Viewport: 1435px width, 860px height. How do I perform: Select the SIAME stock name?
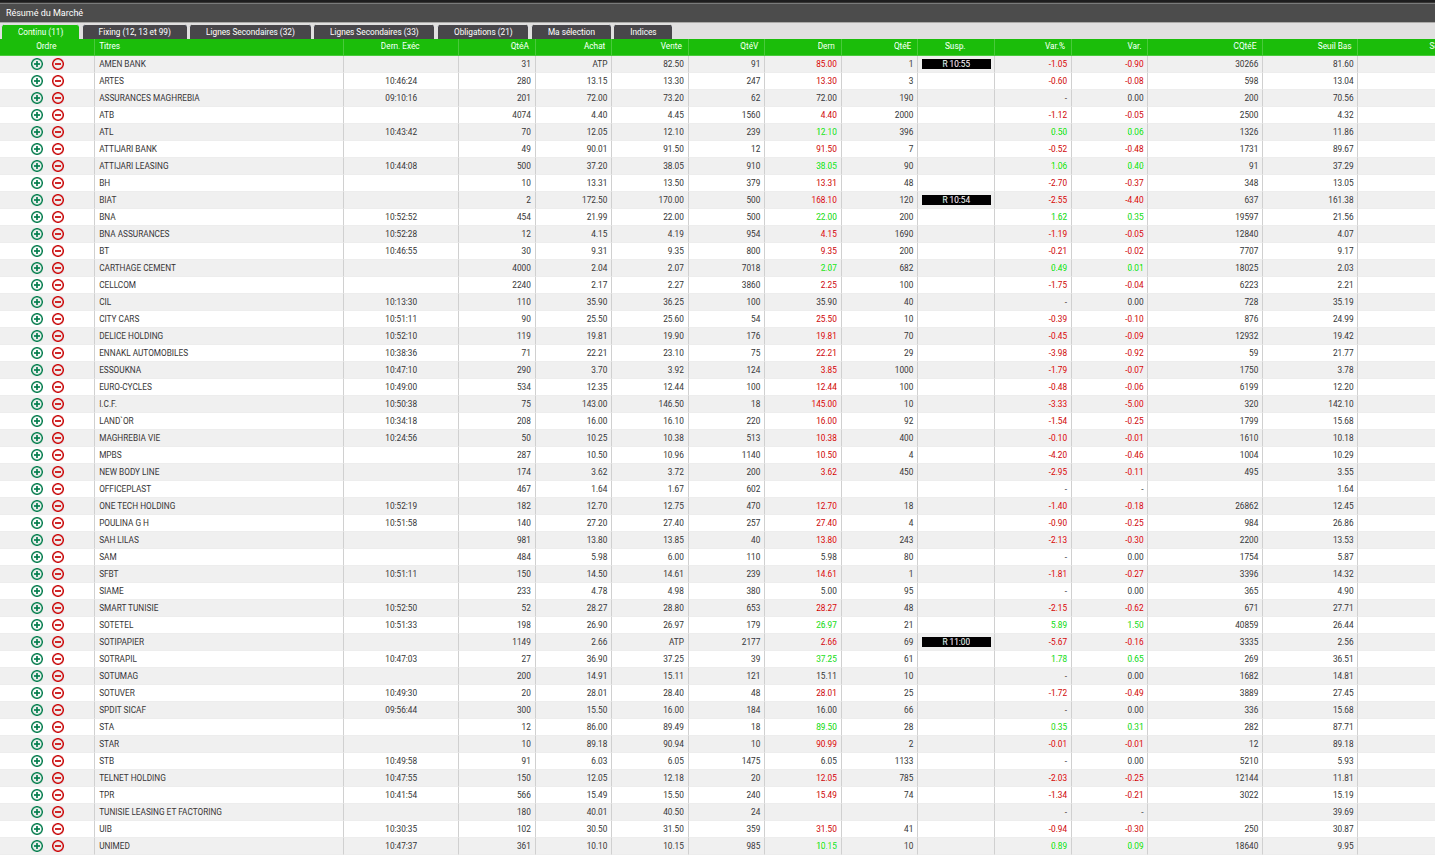111,591
